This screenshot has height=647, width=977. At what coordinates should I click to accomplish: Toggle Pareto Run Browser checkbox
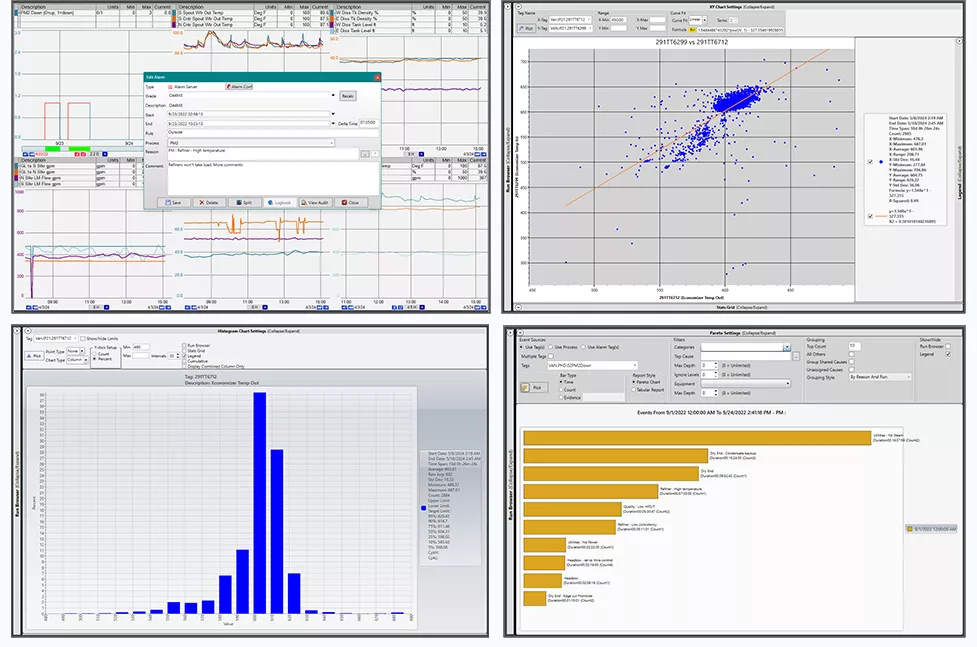click(948, 346)
